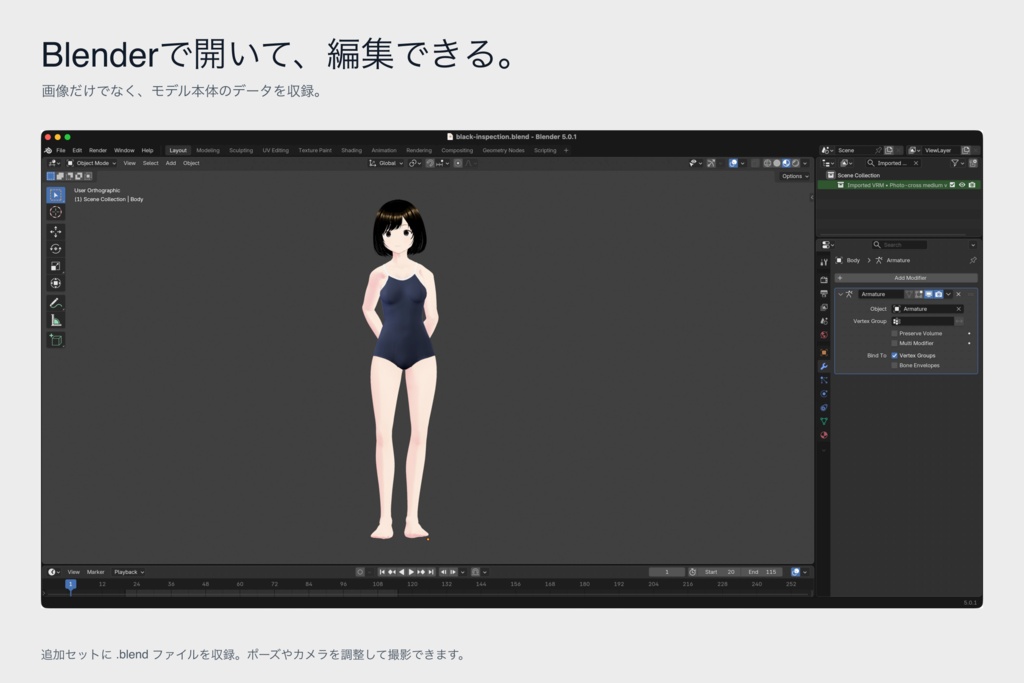Select the Select Box tool
This screenshot has height=683, width=1024.
click(x=56, y=195)
